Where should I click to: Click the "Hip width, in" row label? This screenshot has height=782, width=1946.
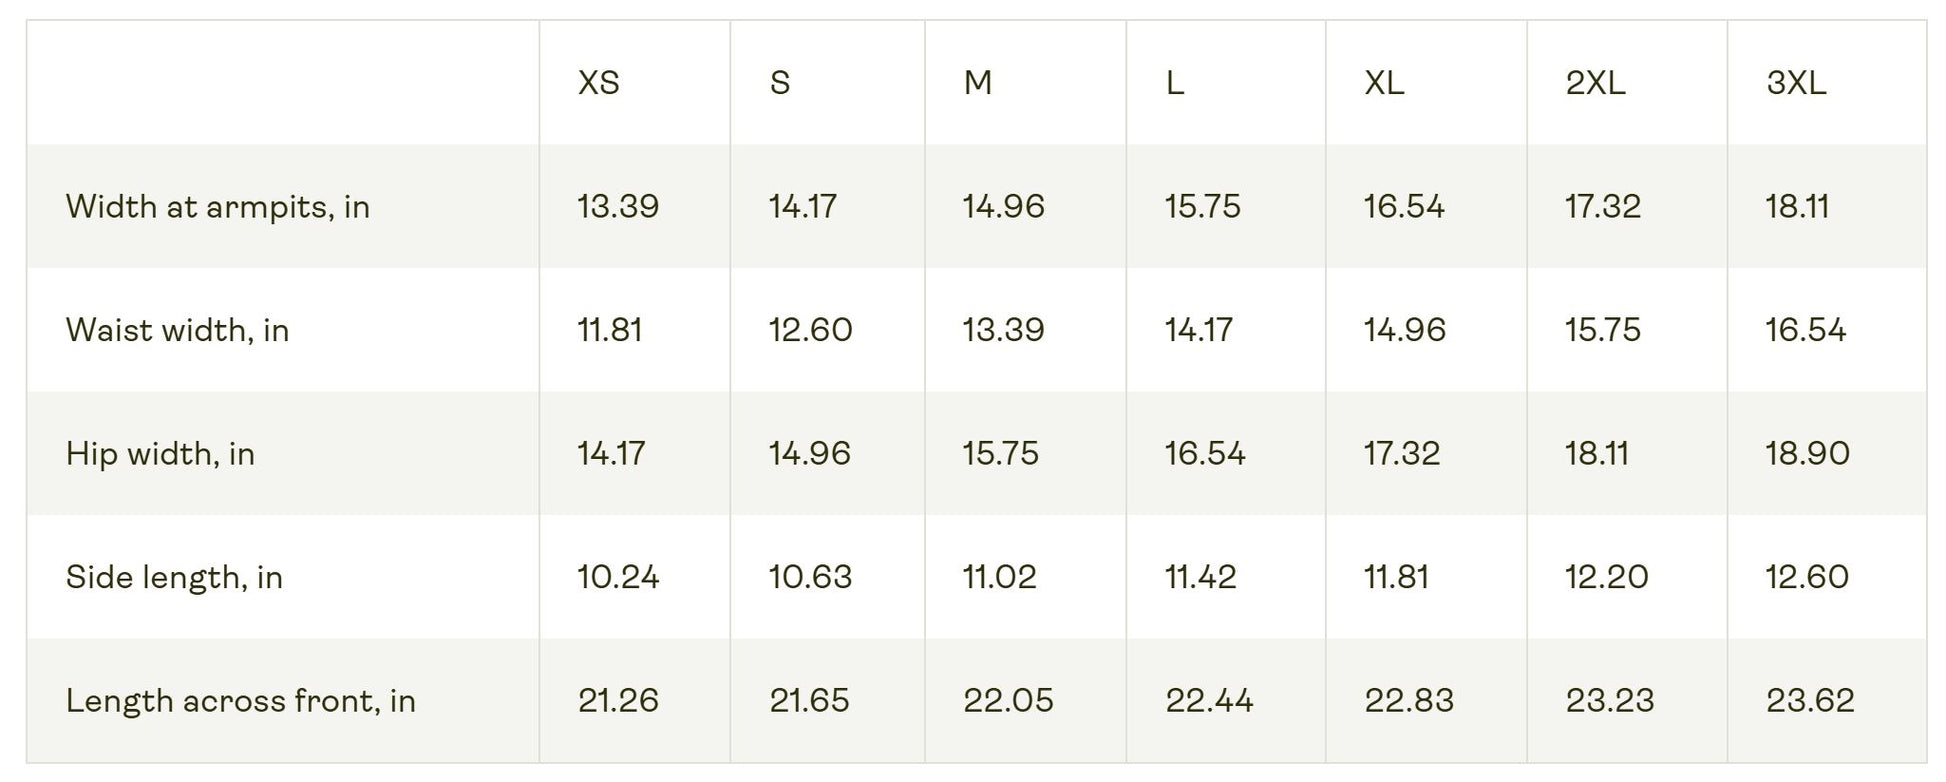(x=160, y=454)
